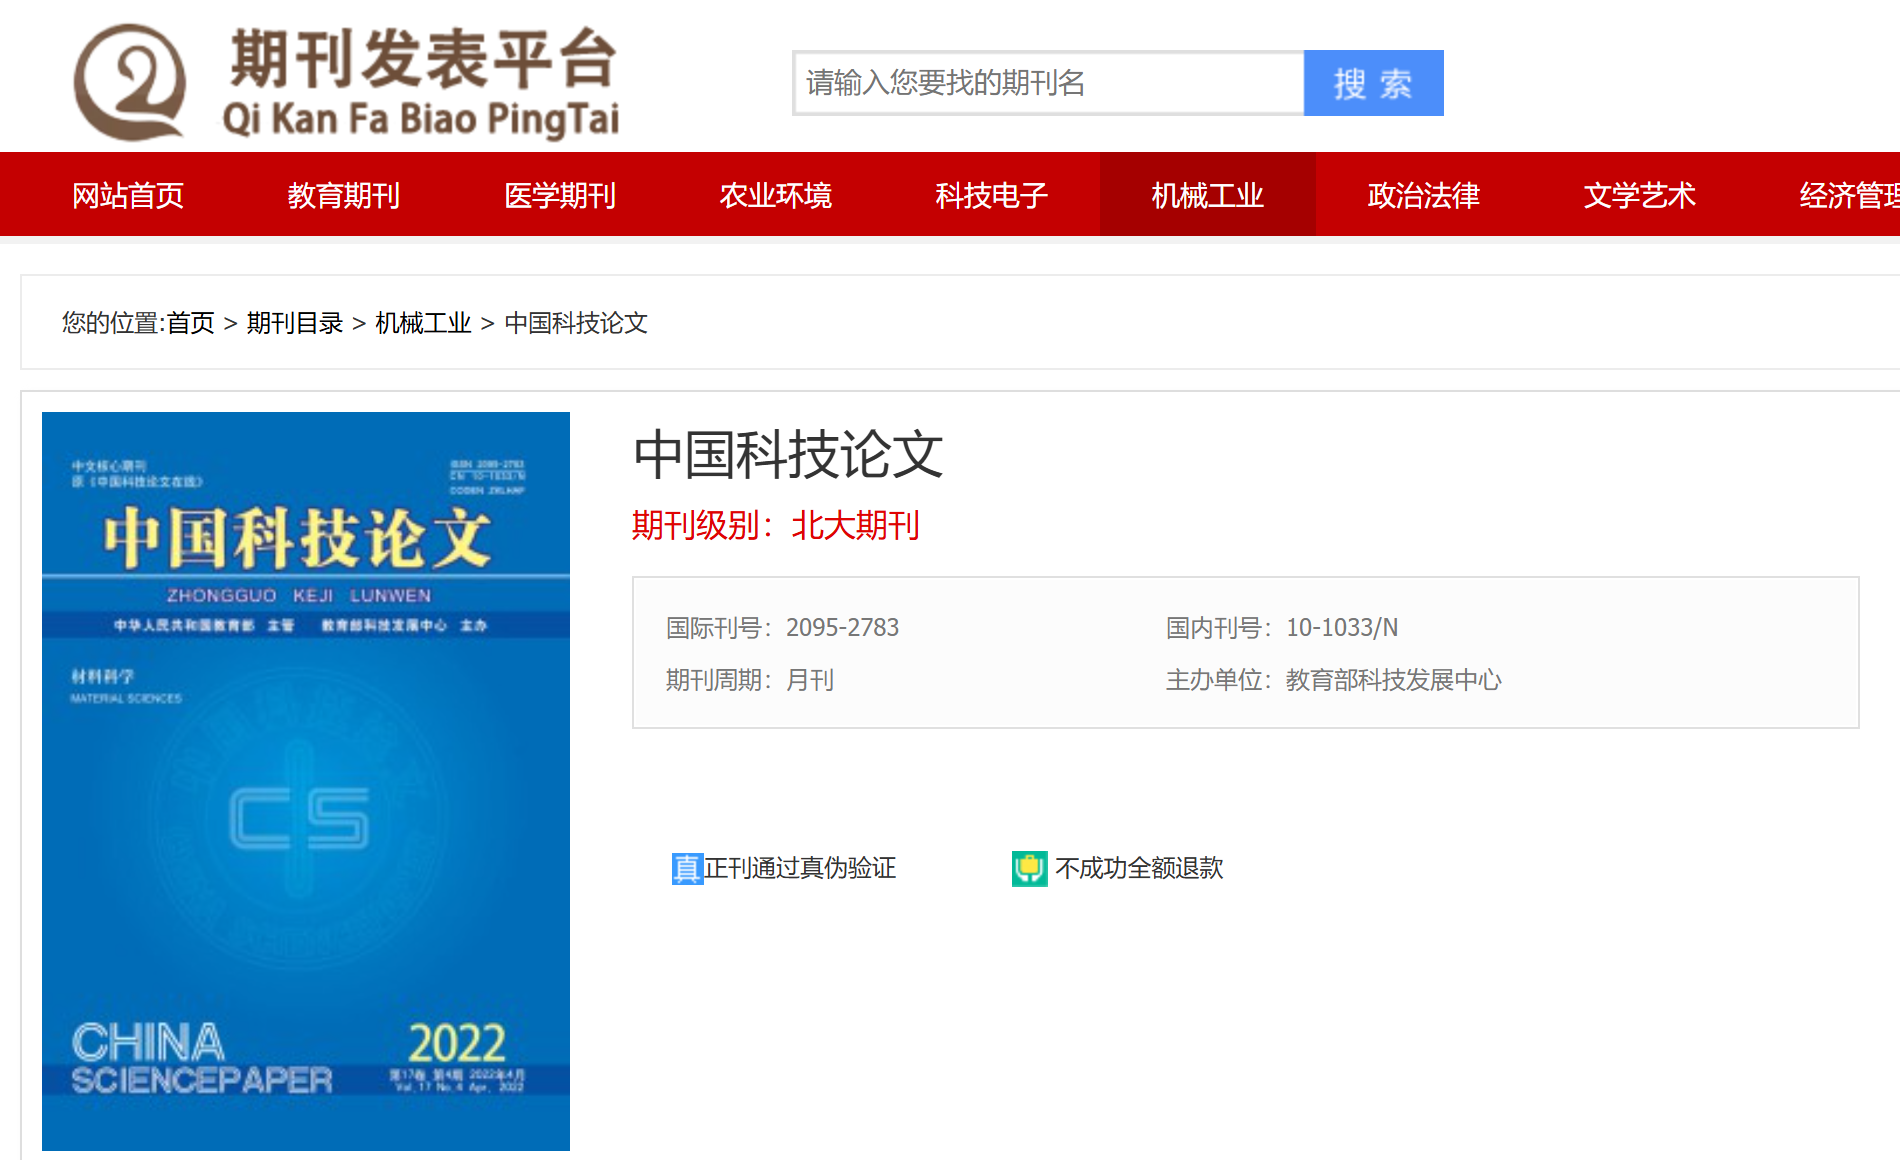Open the 文学艺术 navigation item
This screenshot has width=1900, height=1160.
(1639, 195)
